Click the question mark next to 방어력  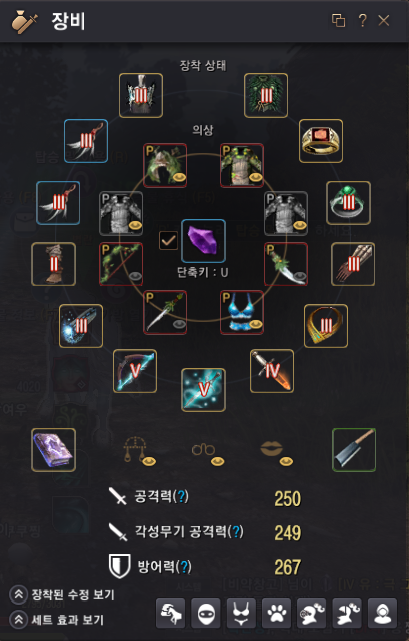(x=184, y=567)
